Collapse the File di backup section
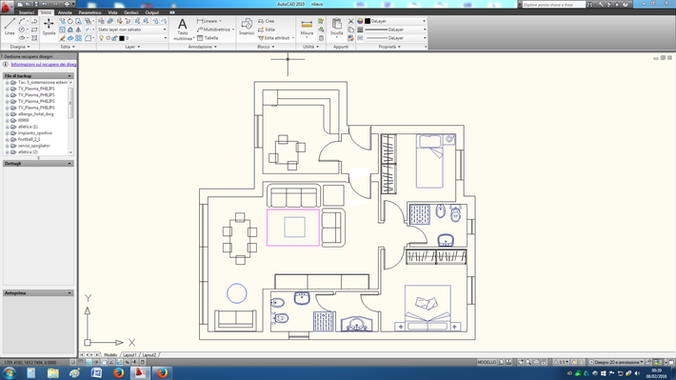 coord(70,76)
